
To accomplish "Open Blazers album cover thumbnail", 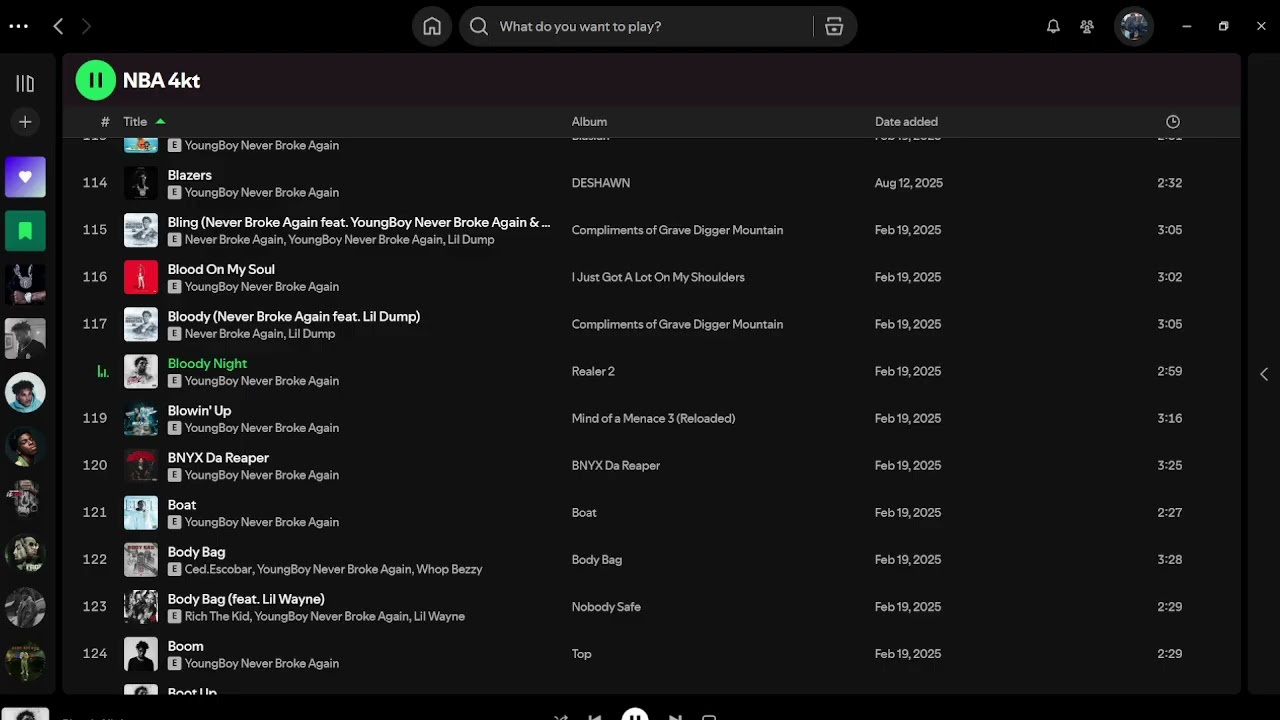I will point(141,183).
